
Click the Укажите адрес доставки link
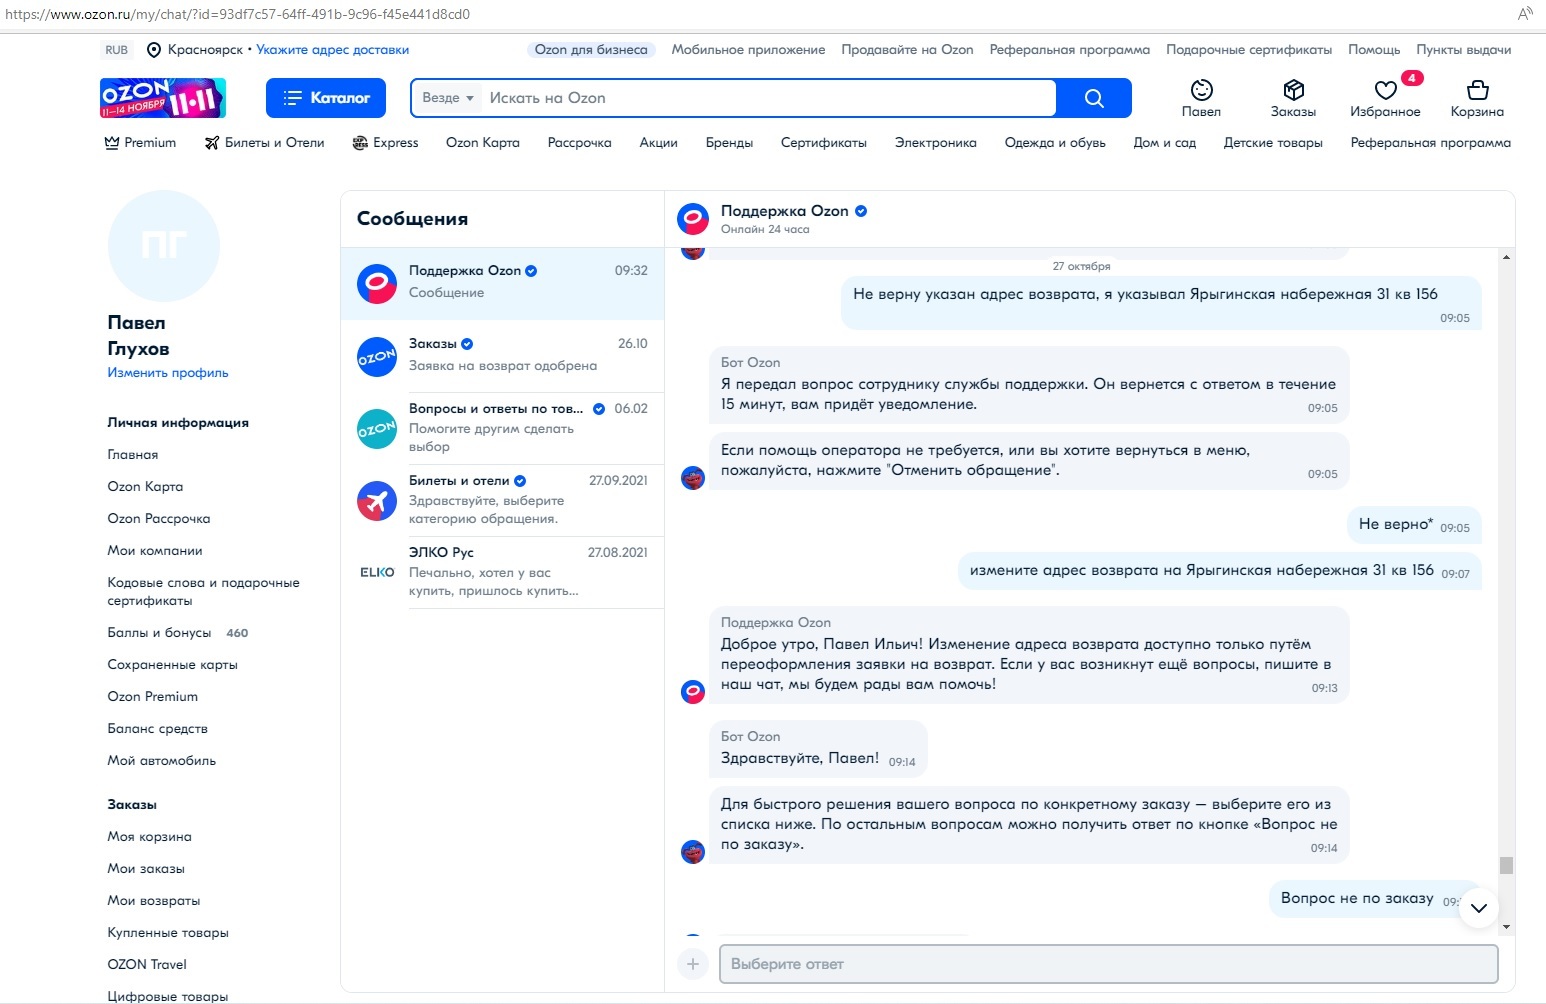(332, 50)
